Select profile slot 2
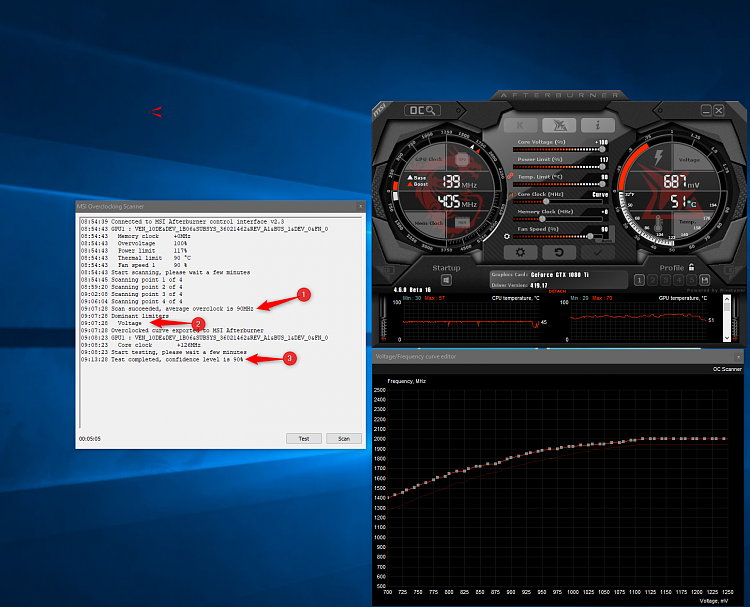This screenshot has height=607, width=750. coord(652,280)
